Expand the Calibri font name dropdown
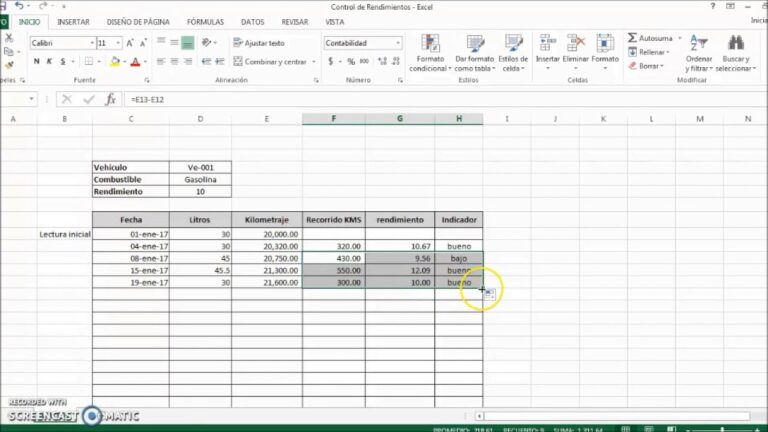Viewport: 768px width, 432px height. pos(90,43)
